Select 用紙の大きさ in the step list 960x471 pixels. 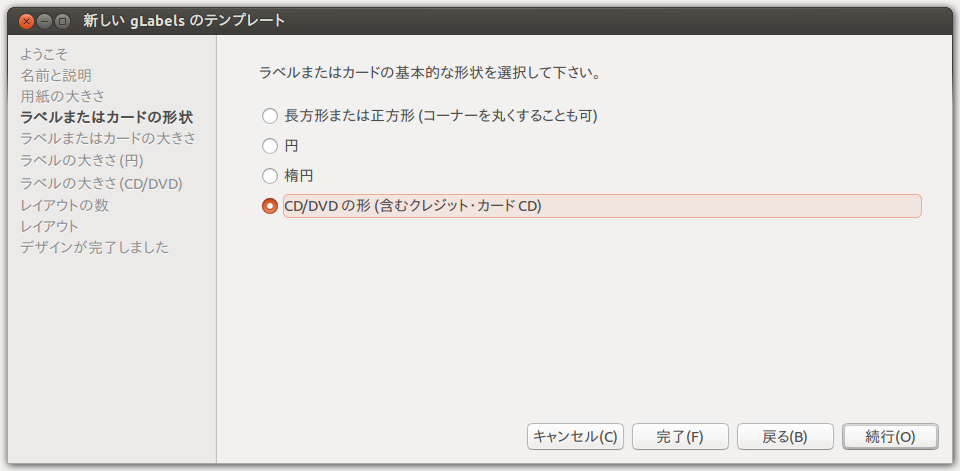coord(62,96)
